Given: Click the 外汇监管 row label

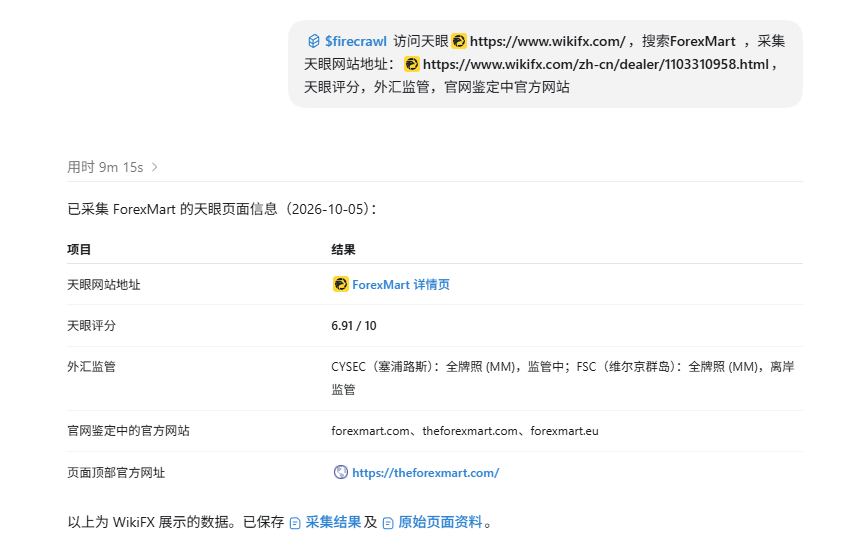Looking at the screenshot, I should coord(92,367).
